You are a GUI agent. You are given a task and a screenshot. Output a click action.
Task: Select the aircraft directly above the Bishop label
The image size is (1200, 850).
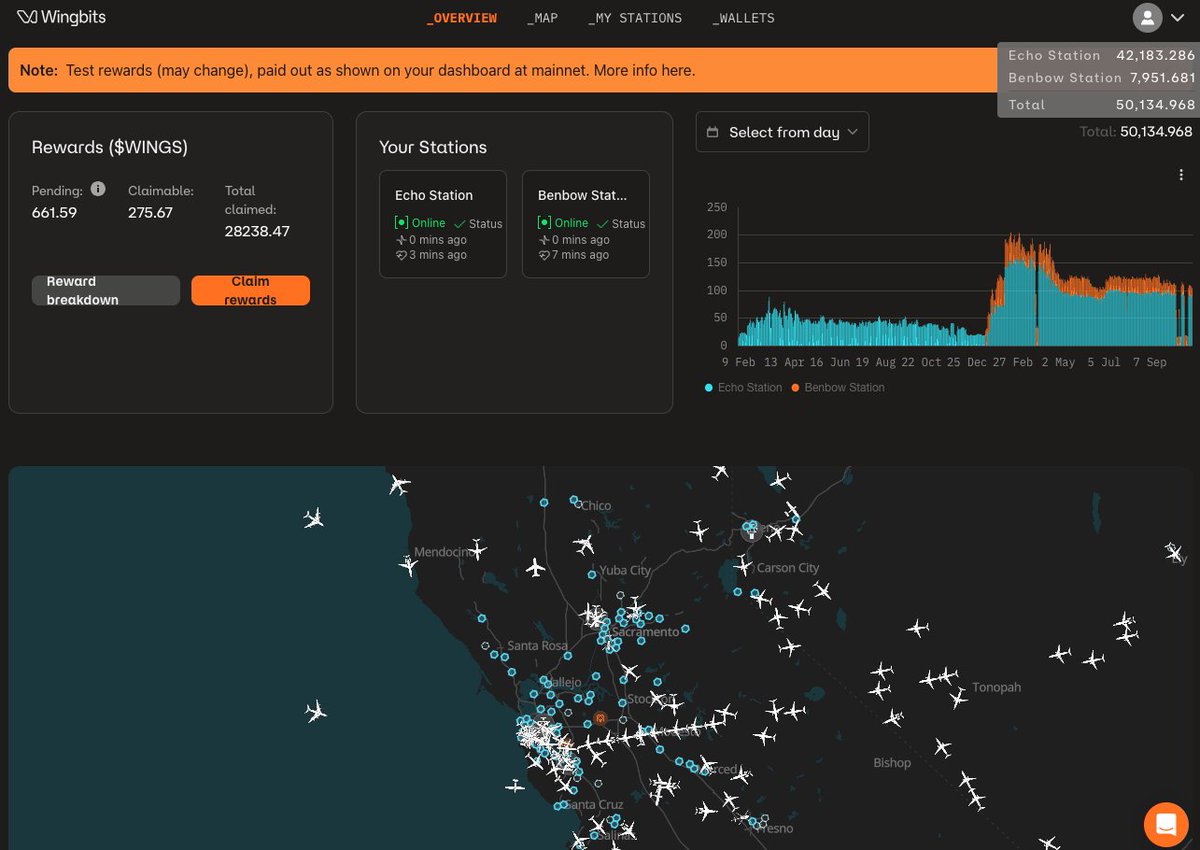click(892, 717)
